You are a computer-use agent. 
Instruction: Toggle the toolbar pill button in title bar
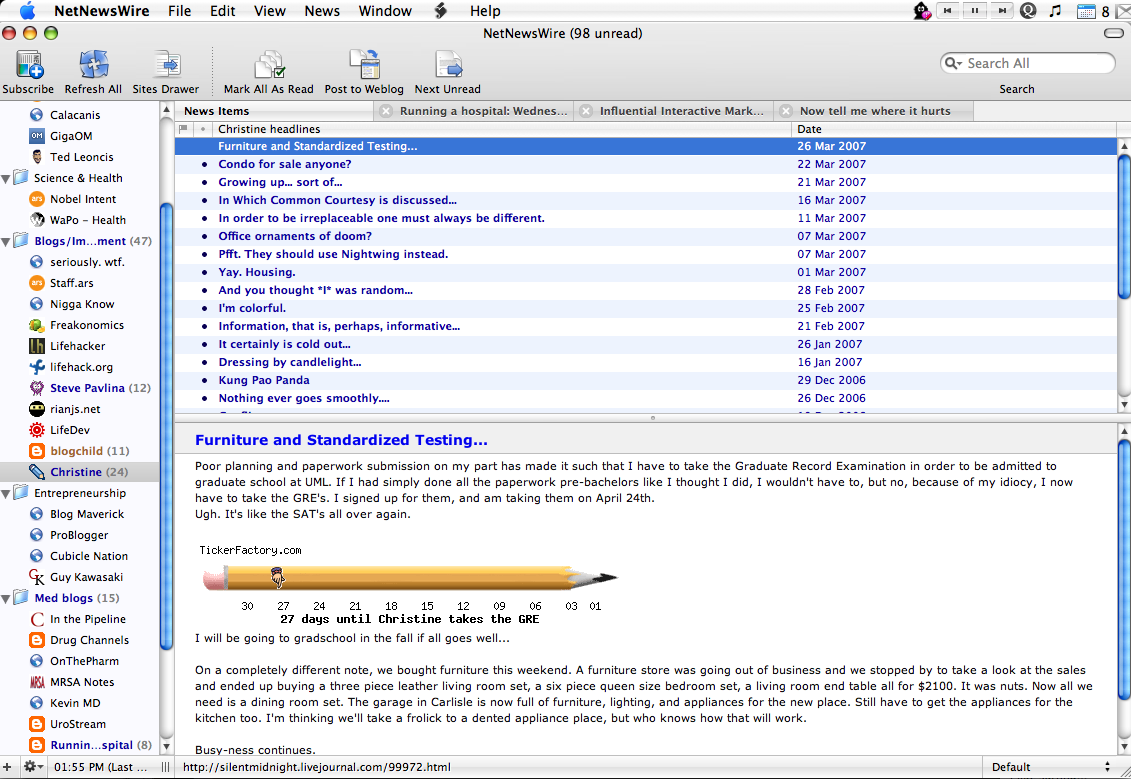click(x=1114, y=33)
